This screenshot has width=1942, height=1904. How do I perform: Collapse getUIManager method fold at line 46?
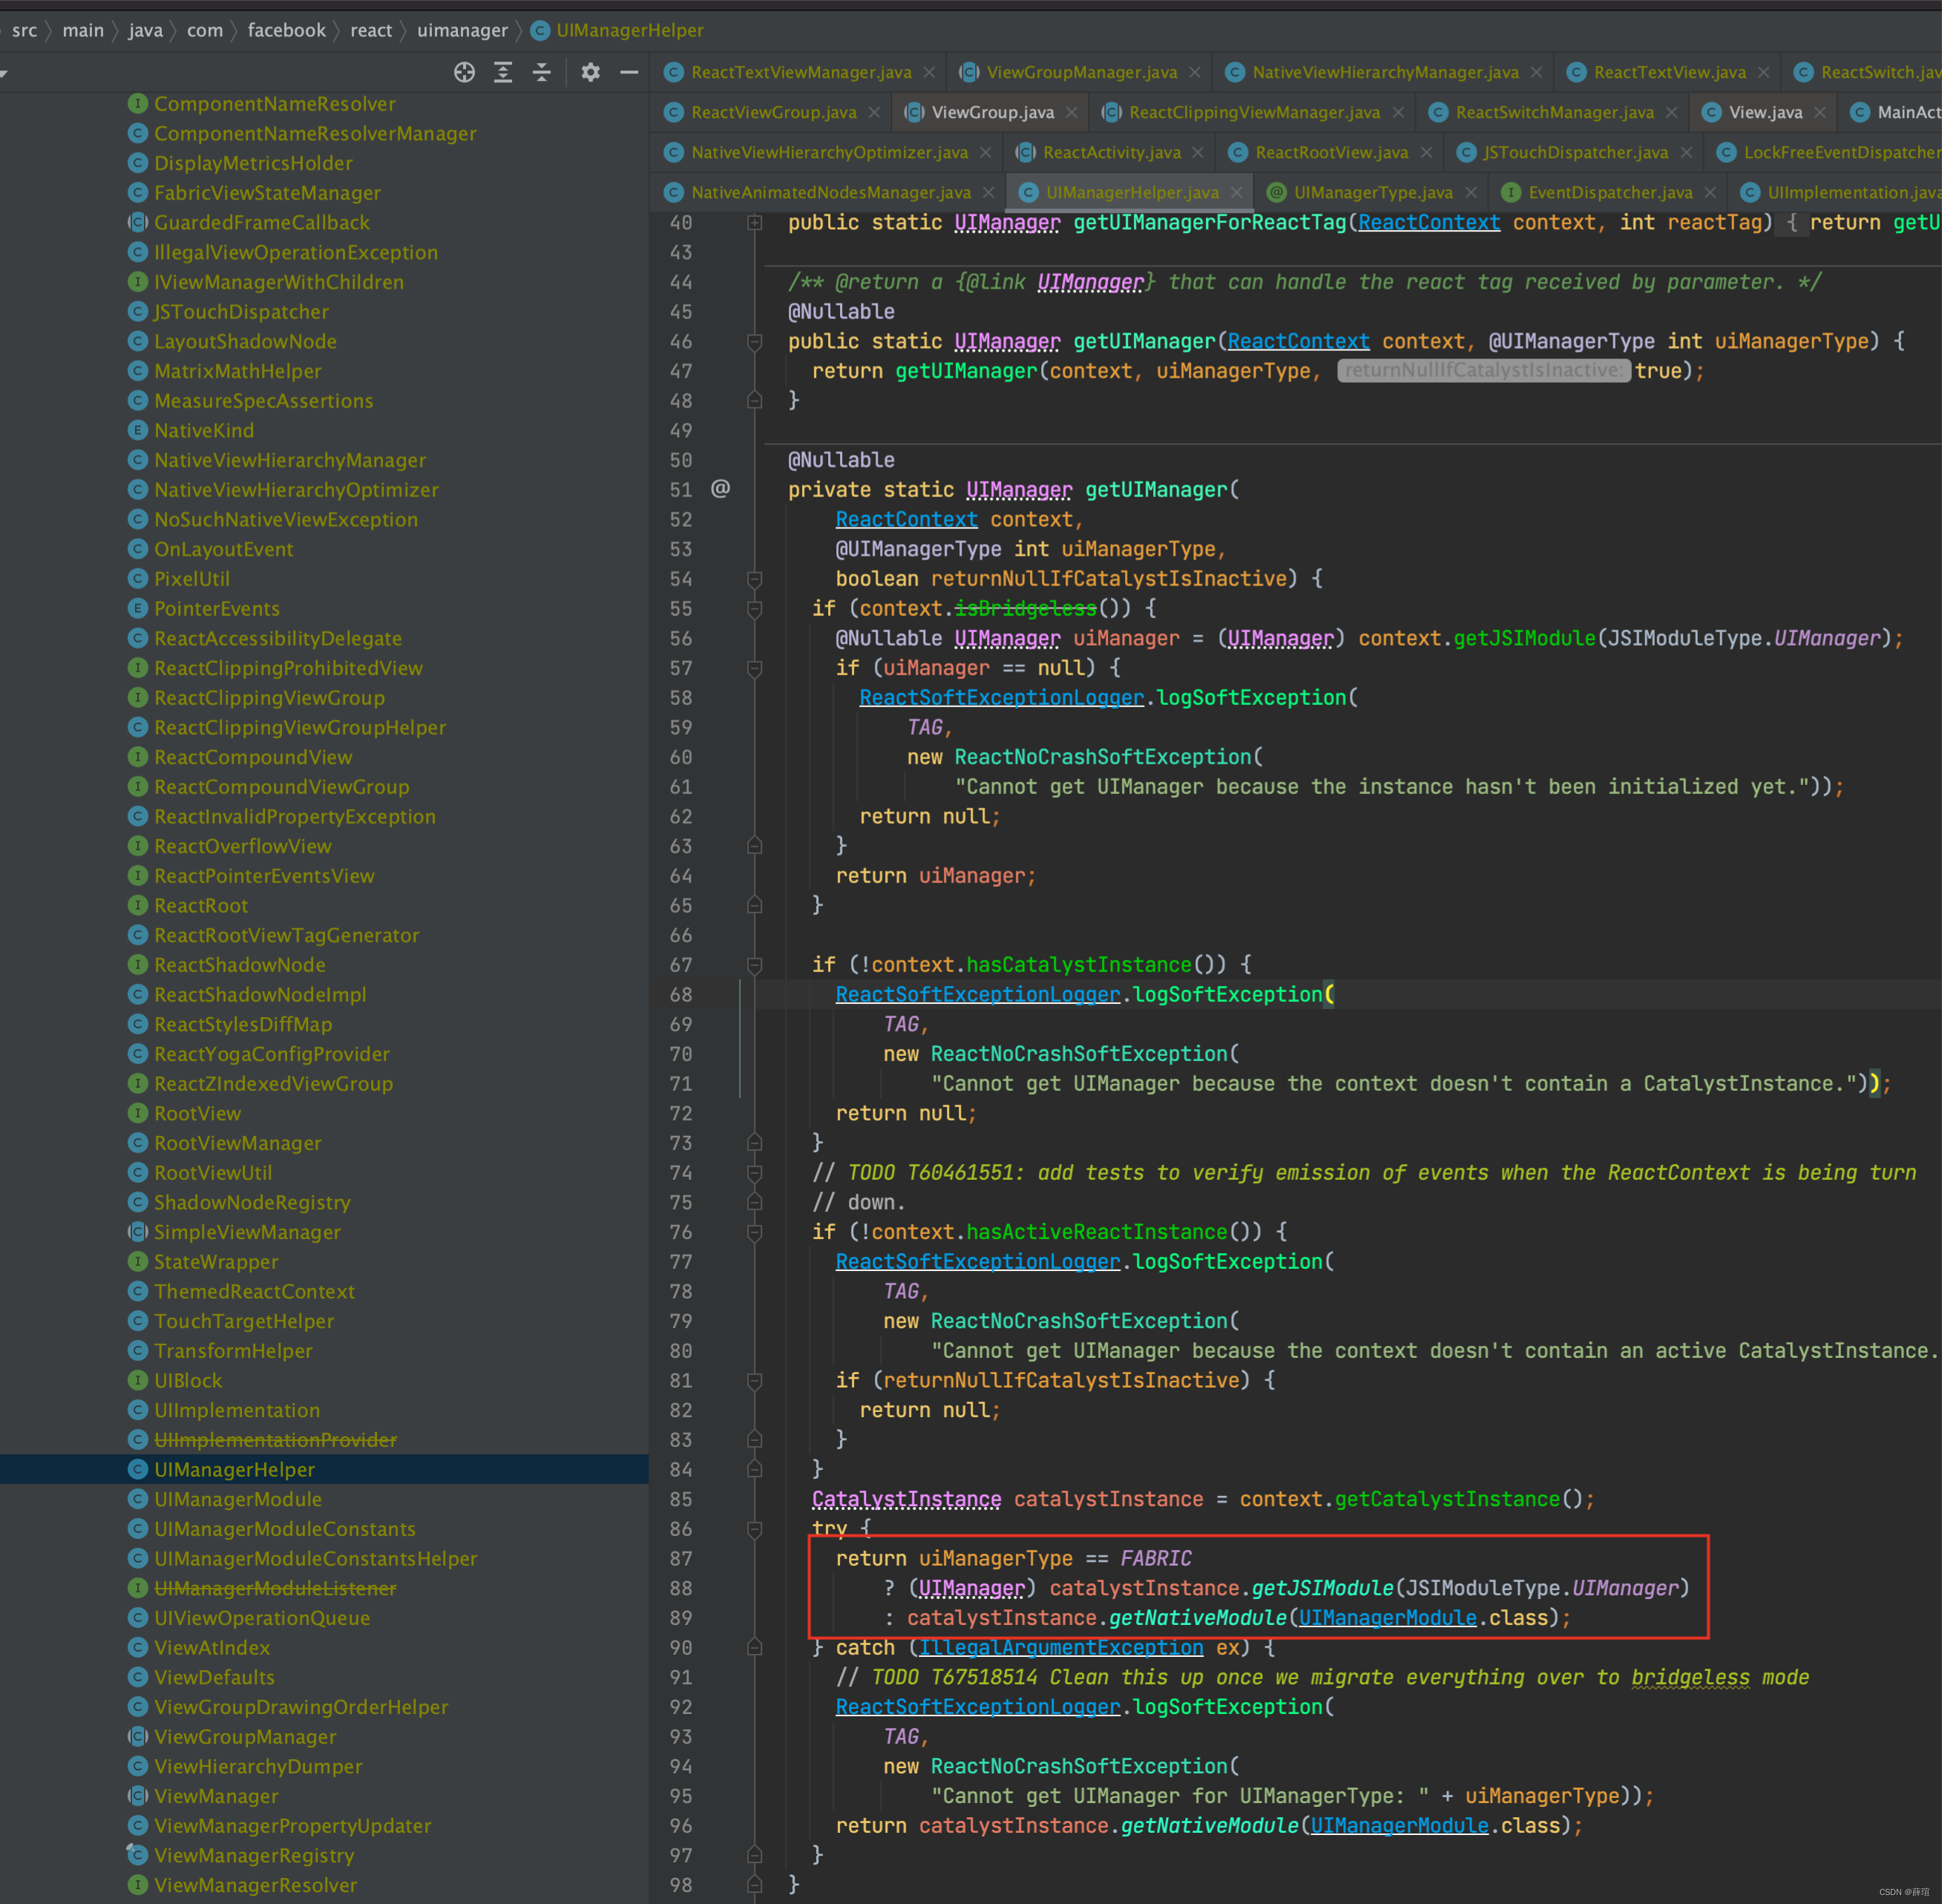pyautogui.click(x=755, y=342)
